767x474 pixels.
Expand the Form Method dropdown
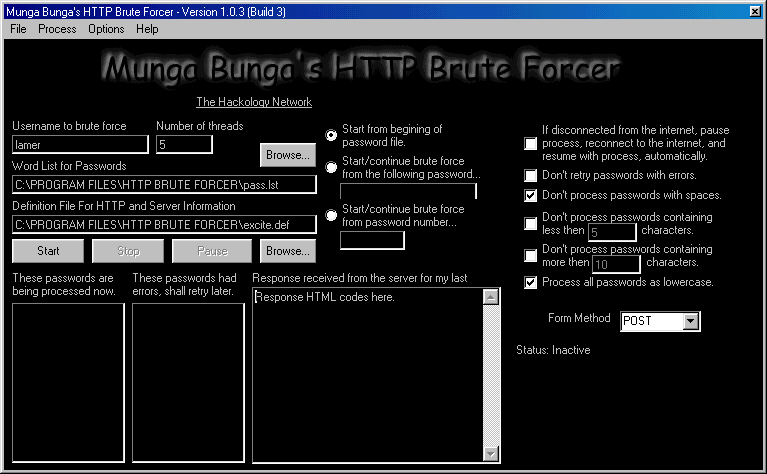(x=690, y=321)
